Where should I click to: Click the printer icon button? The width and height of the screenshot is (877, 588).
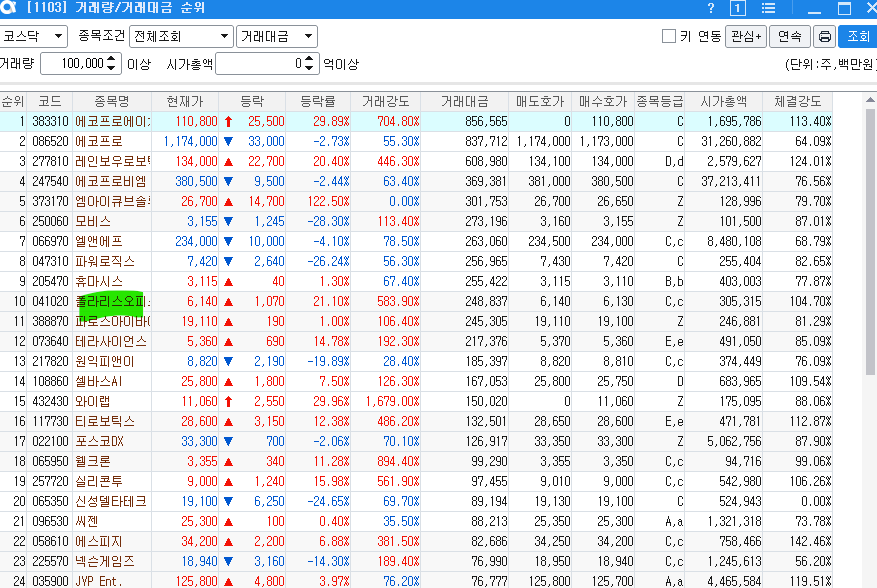[x=824, y=36]
